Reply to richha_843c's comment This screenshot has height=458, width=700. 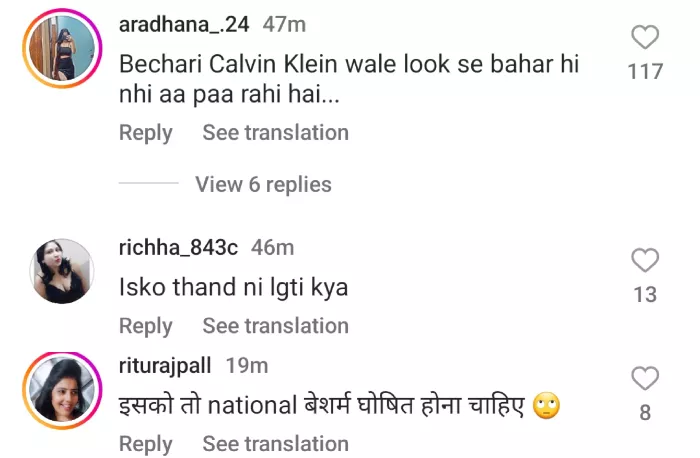pos(145,326)
